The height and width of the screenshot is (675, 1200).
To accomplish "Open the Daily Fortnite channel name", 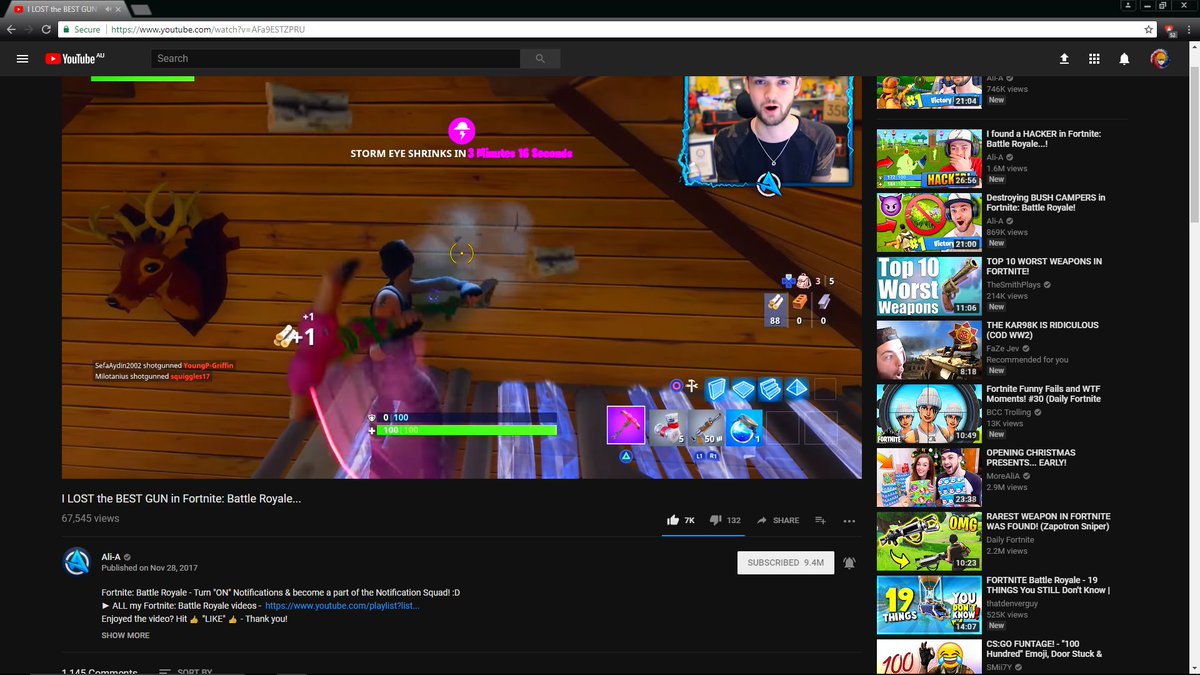I will (x=1011, y=539).
